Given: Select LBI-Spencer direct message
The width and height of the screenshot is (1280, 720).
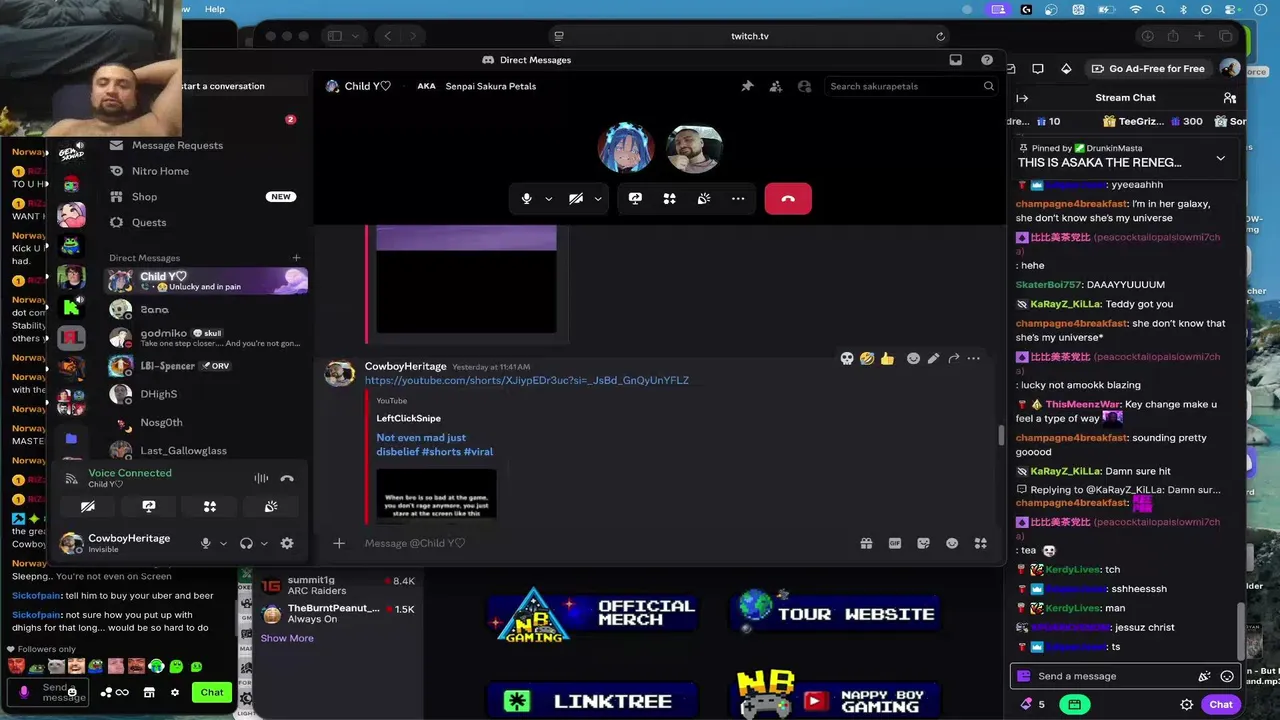Looking at the screenshot, I should click(205, 366).
